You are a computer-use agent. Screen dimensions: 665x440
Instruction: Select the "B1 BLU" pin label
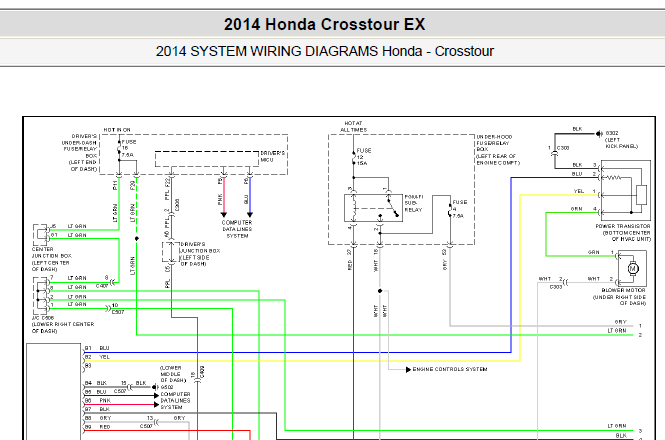point(97,348)
